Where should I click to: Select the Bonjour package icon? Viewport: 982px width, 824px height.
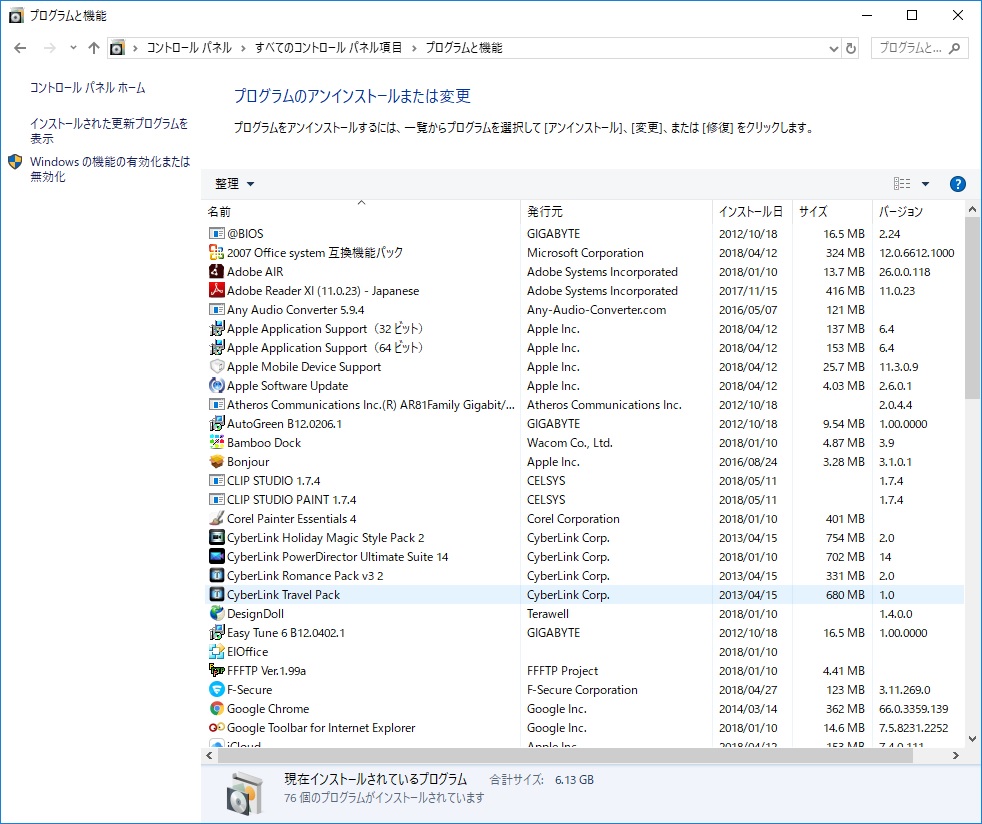tap(217, 461)
